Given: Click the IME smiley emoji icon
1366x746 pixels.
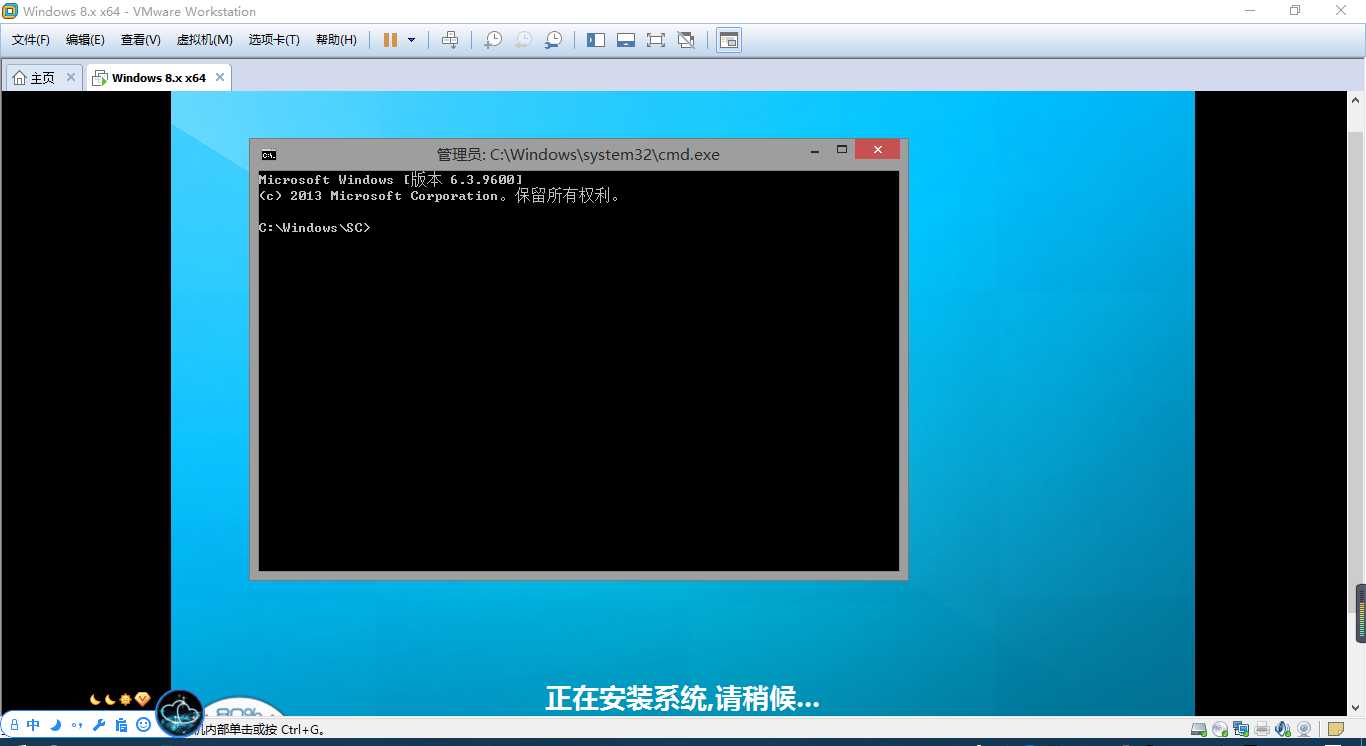Looking at the screenshot, I should pos(143,724).
